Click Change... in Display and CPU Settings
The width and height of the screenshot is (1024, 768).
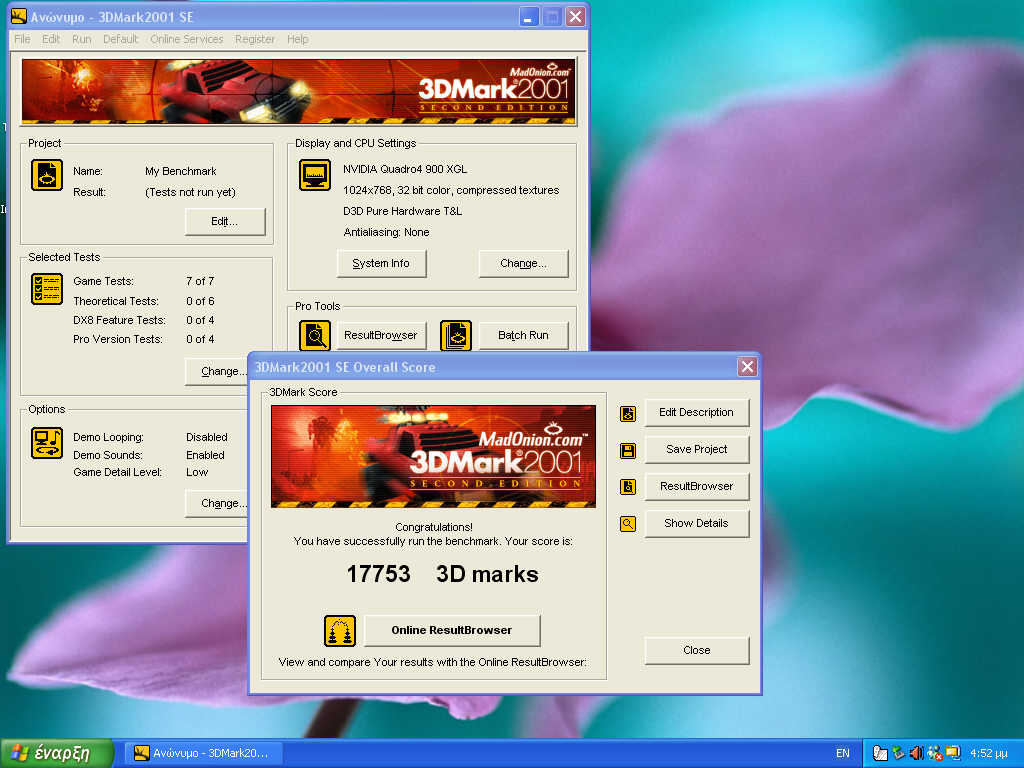click(523, 263)
